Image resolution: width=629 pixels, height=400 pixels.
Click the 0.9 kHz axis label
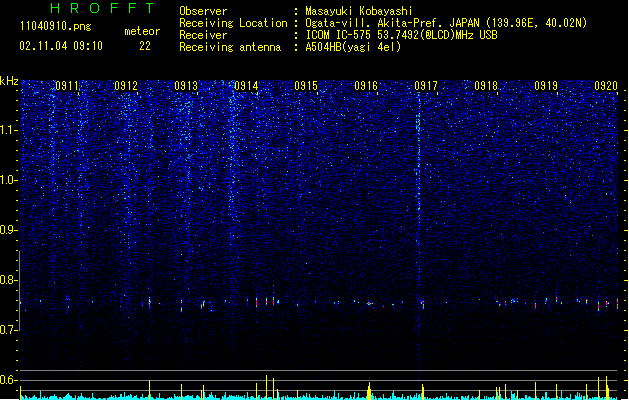[9, 230]
